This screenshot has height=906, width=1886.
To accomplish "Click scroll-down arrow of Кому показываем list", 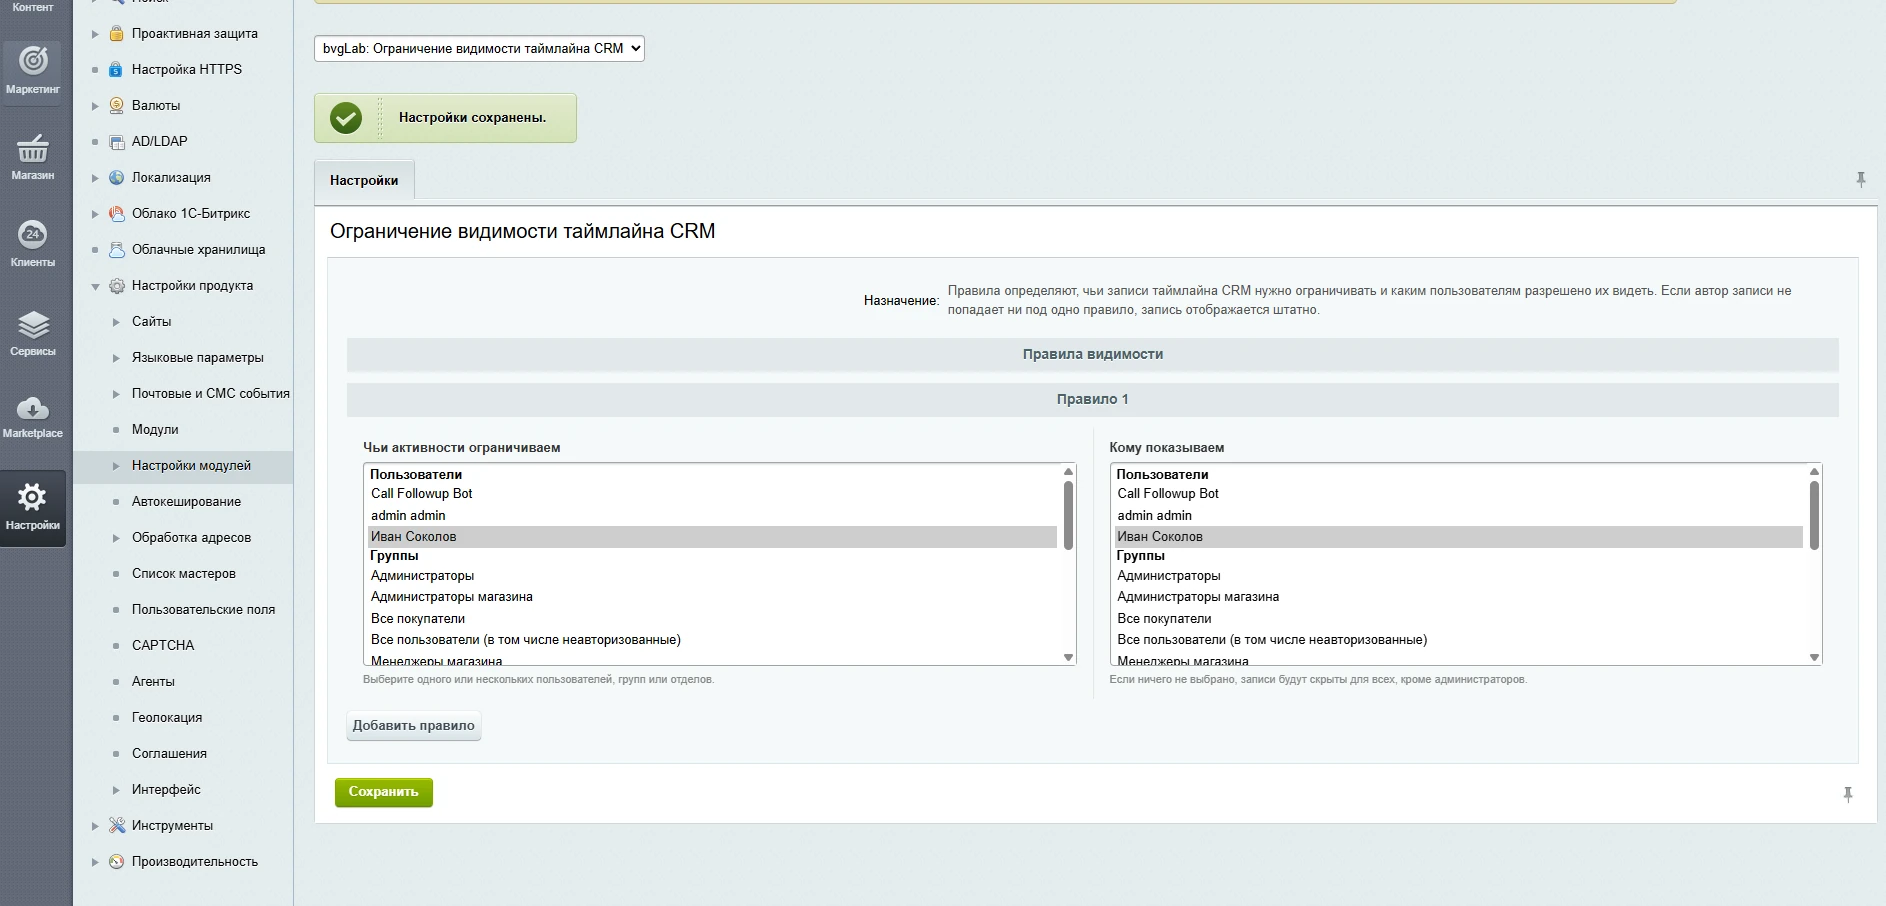I will pos(1814,657).
